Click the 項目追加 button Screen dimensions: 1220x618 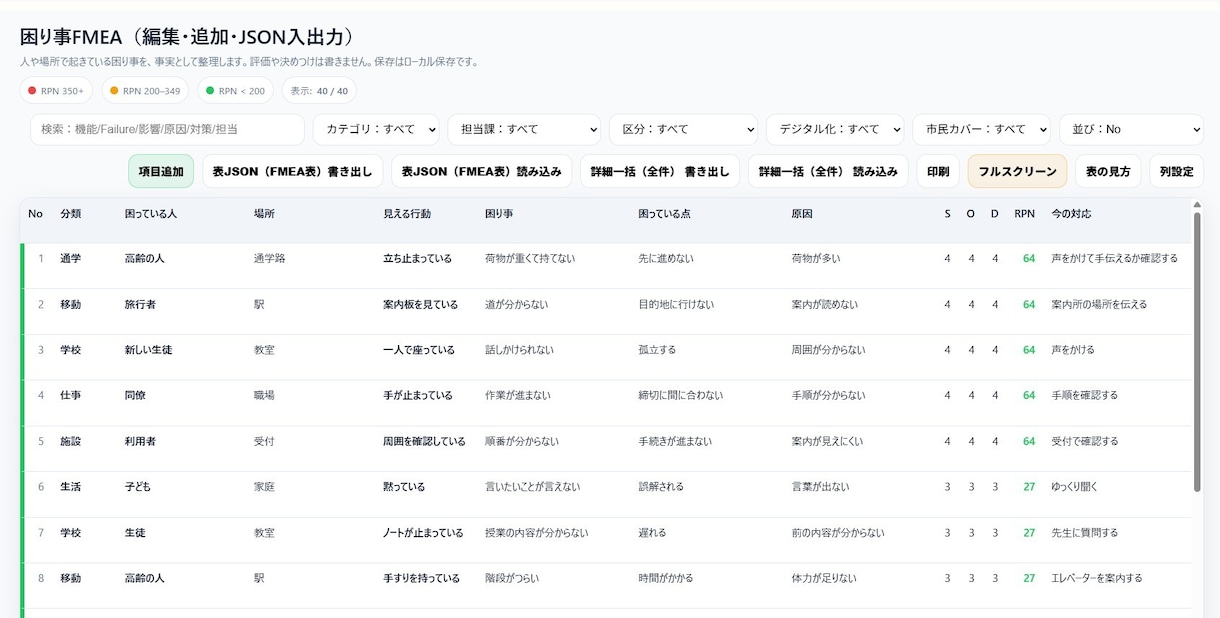[x=161, y=171]
